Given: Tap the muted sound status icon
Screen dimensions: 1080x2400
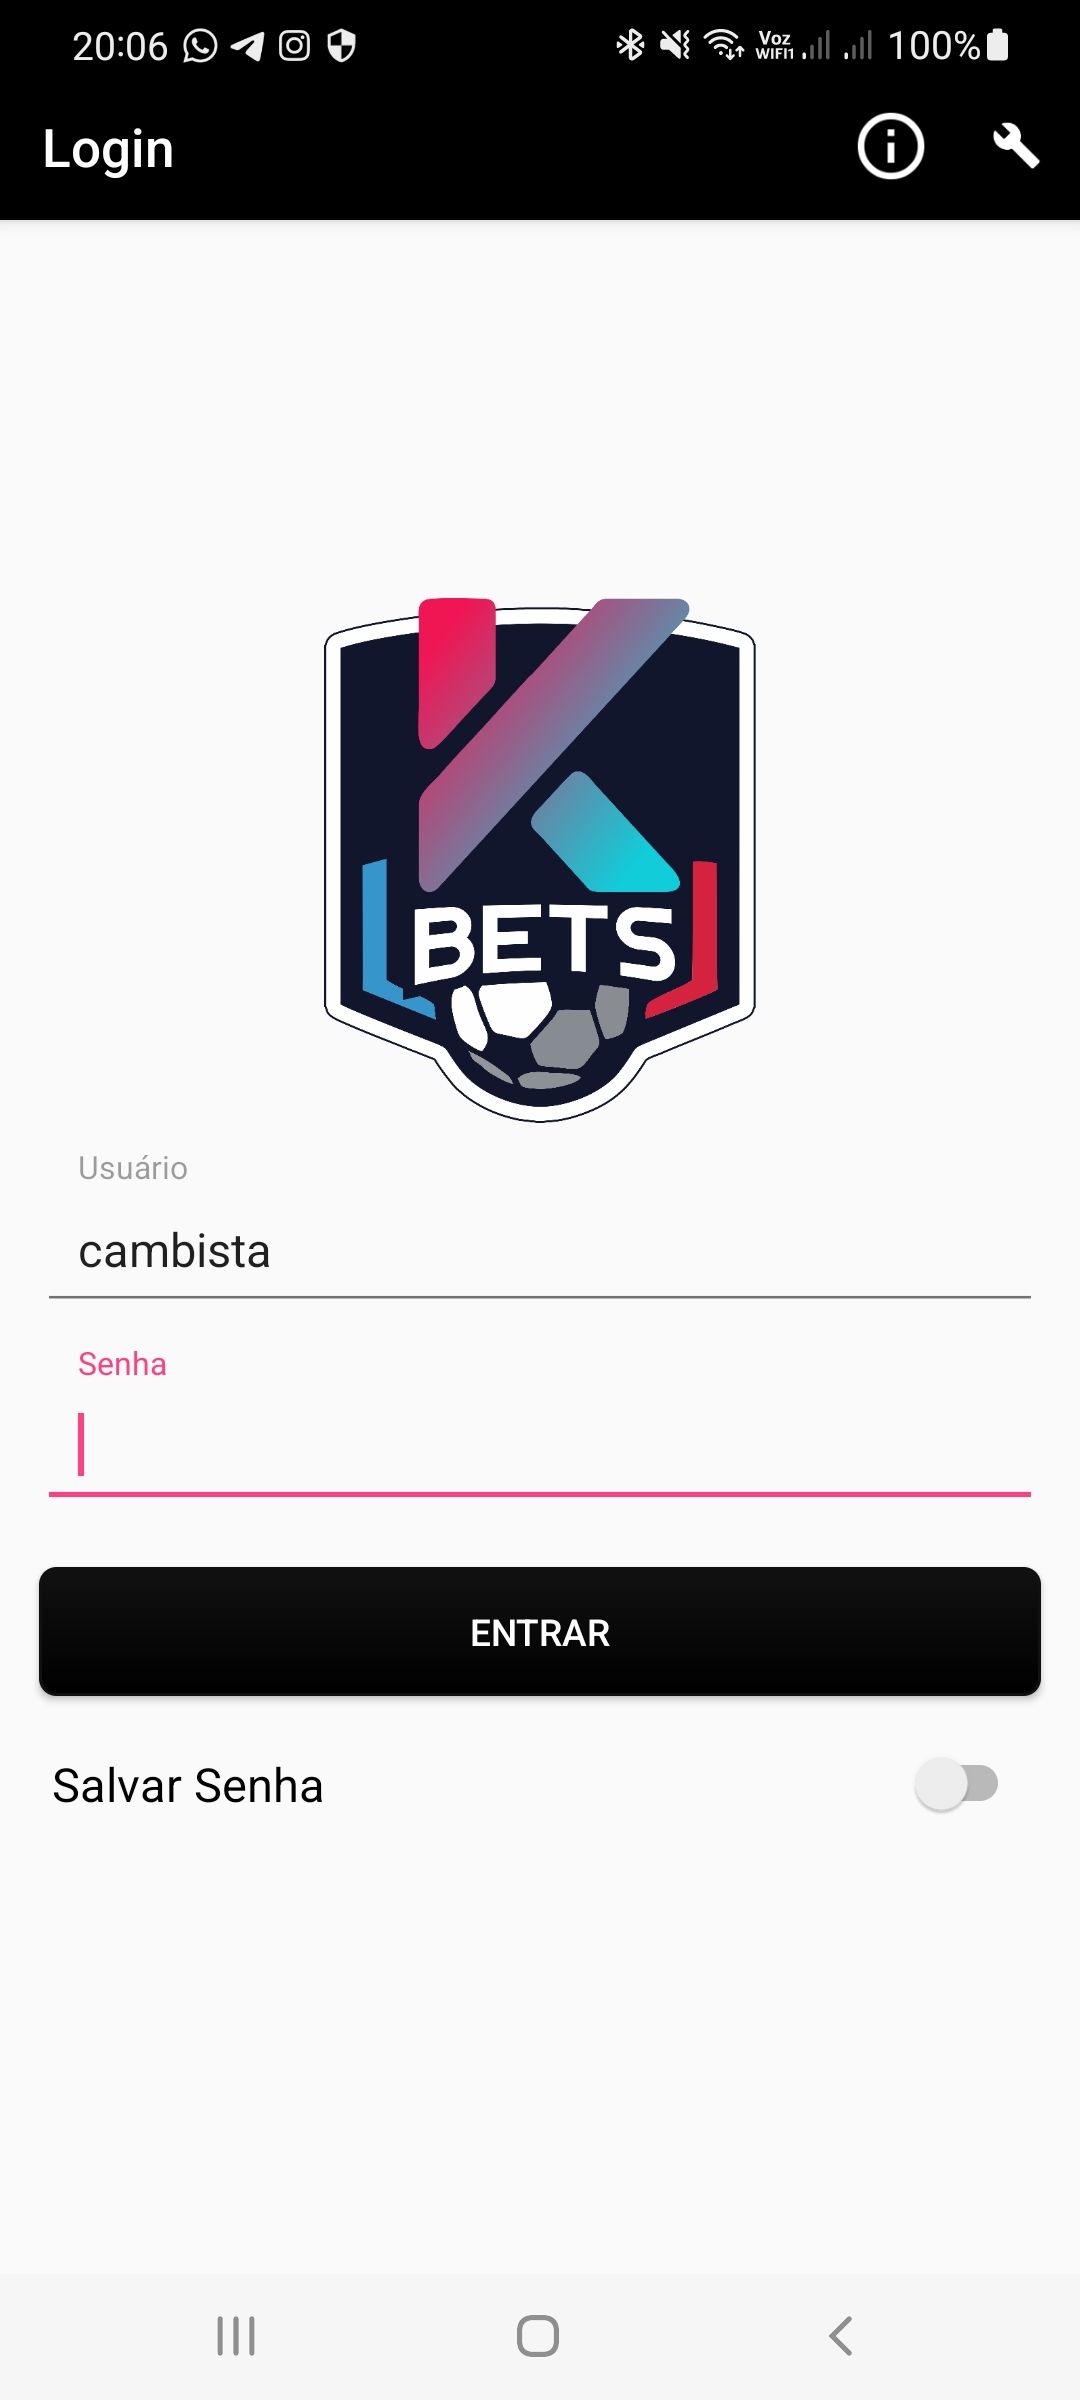Looking at the screenshot, I should click(675, 45).
